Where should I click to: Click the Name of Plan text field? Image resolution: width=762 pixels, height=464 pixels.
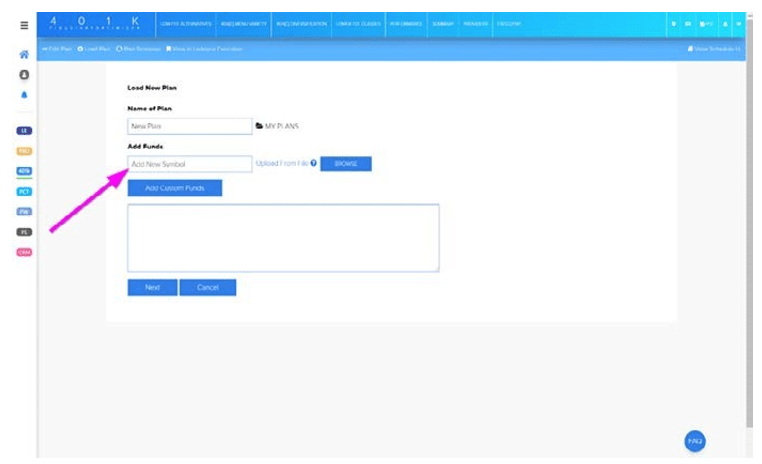click(189, 127)
